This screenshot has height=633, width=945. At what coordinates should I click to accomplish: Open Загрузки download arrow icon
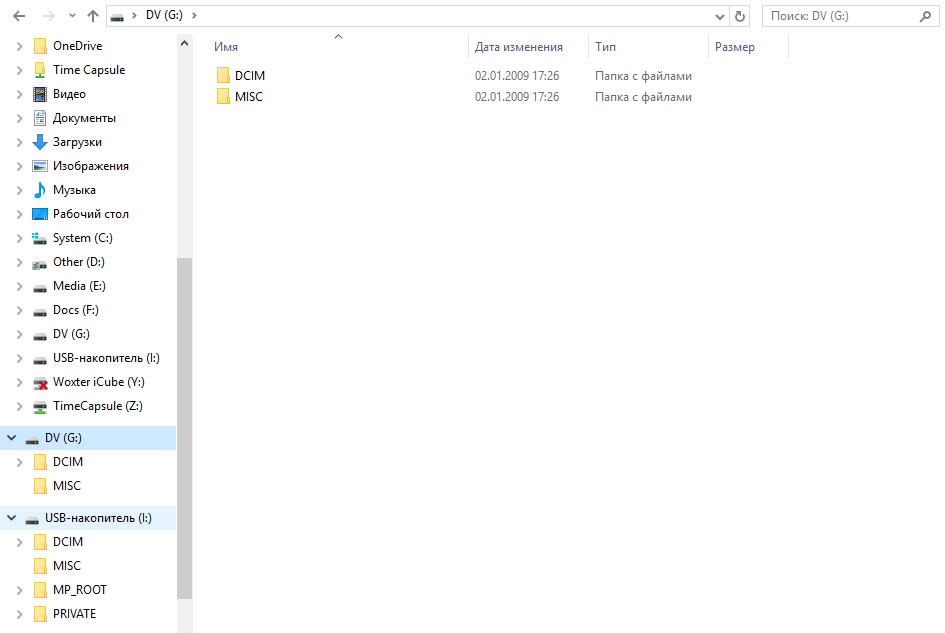(40, 142)
